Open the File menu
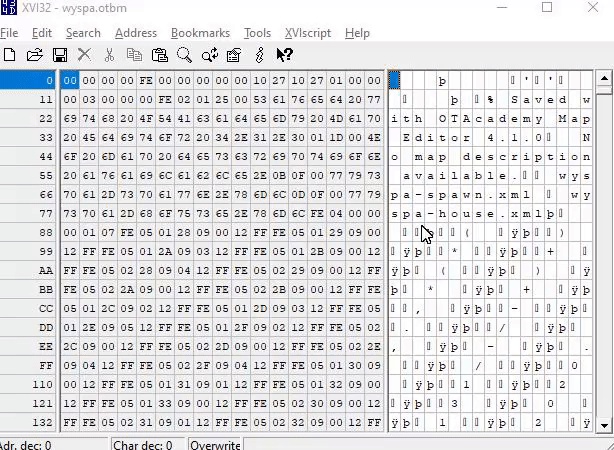The height and width of the screenshot is (450, 614). coord(9,33)
